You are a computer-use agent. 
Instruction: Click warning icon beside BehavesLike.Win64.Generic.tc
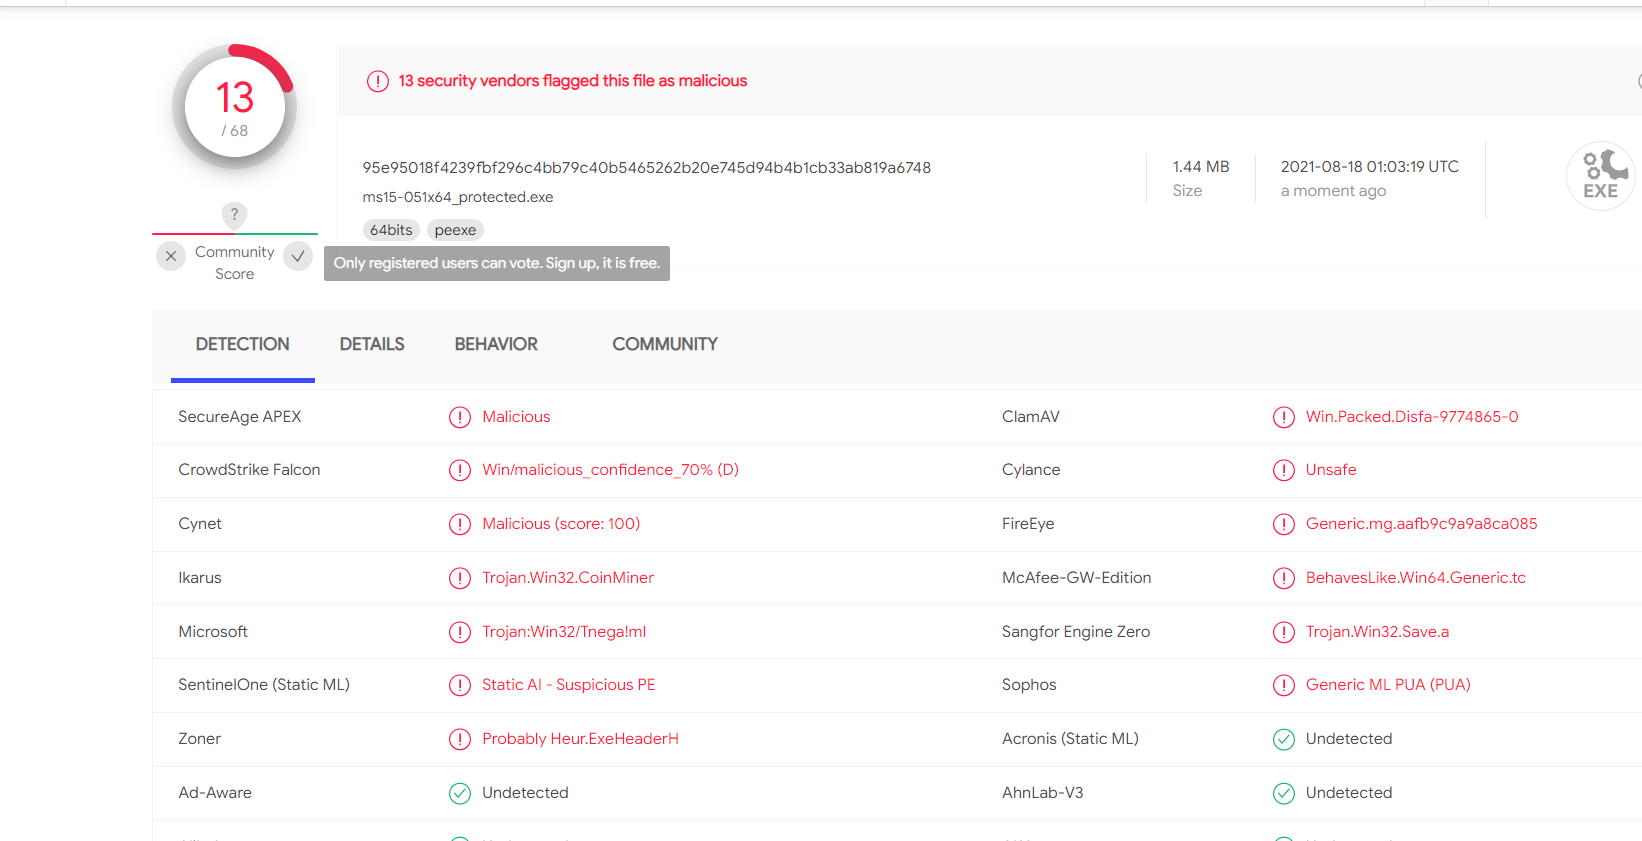(1284, 578)
